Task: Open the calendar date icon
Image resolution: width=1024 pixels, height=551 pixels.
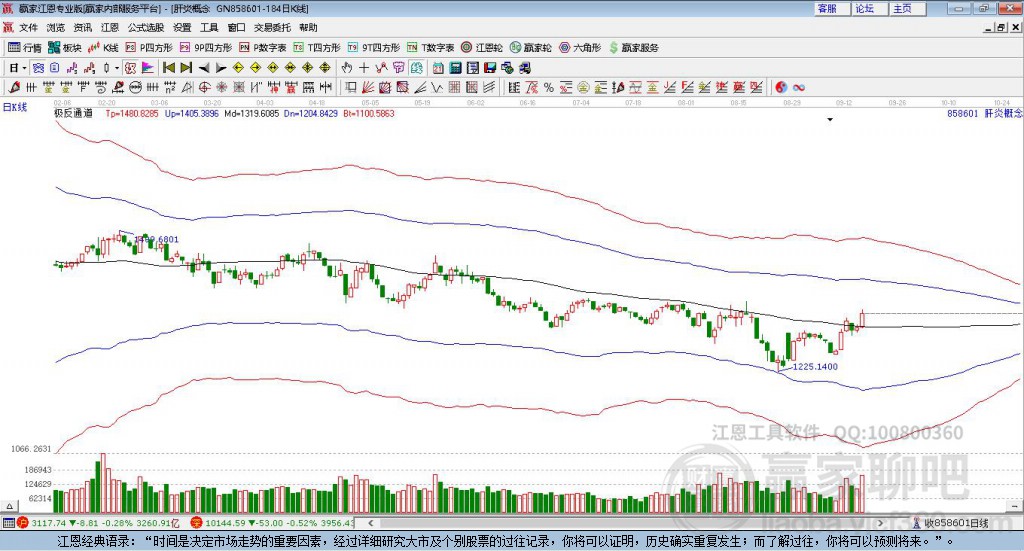Action: pyautogui.click(x=438, y=68)
